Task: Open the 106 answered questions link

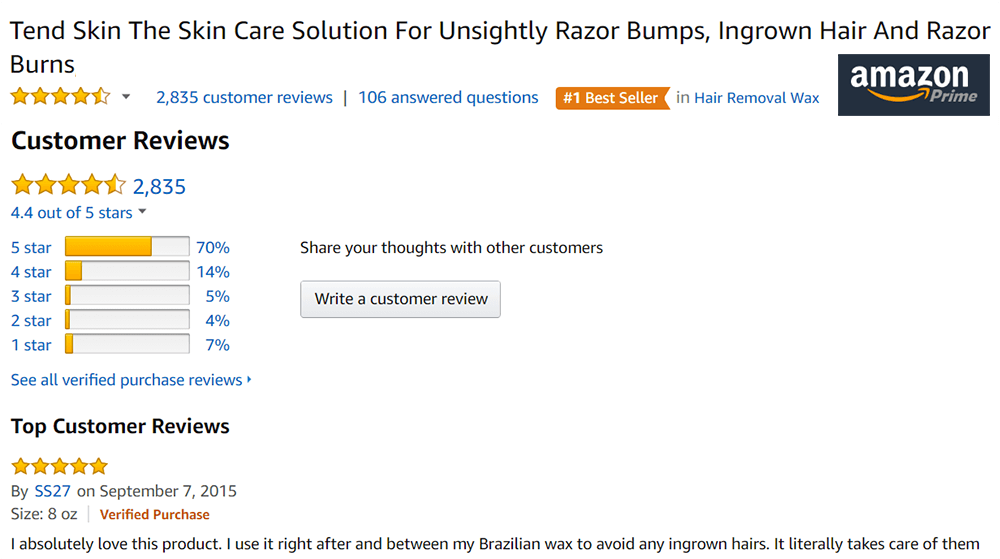Action: (x=448, y=97)
